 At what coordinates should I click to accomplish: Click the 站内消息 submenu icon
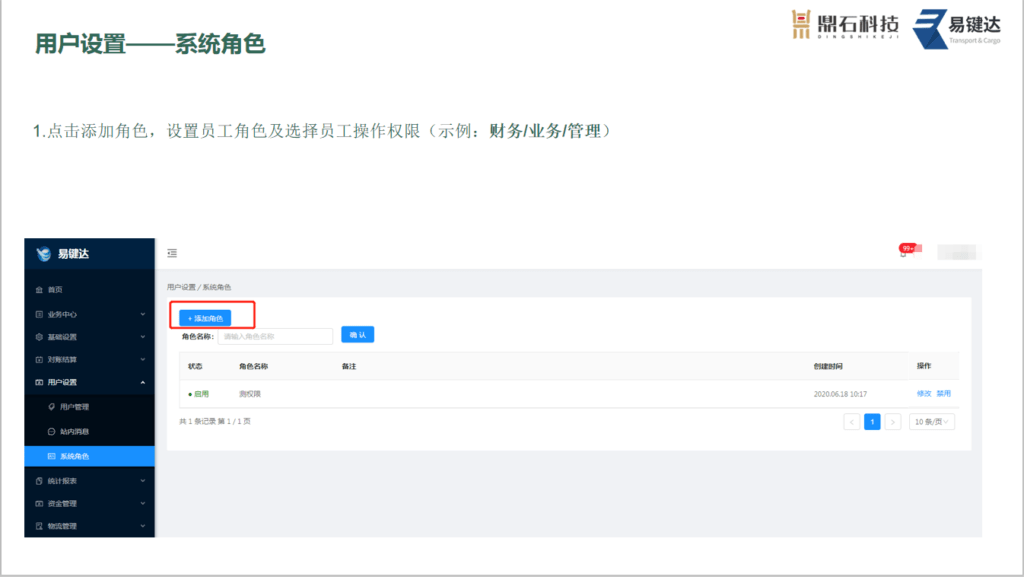pyautogui.click(x=52, y=431)
